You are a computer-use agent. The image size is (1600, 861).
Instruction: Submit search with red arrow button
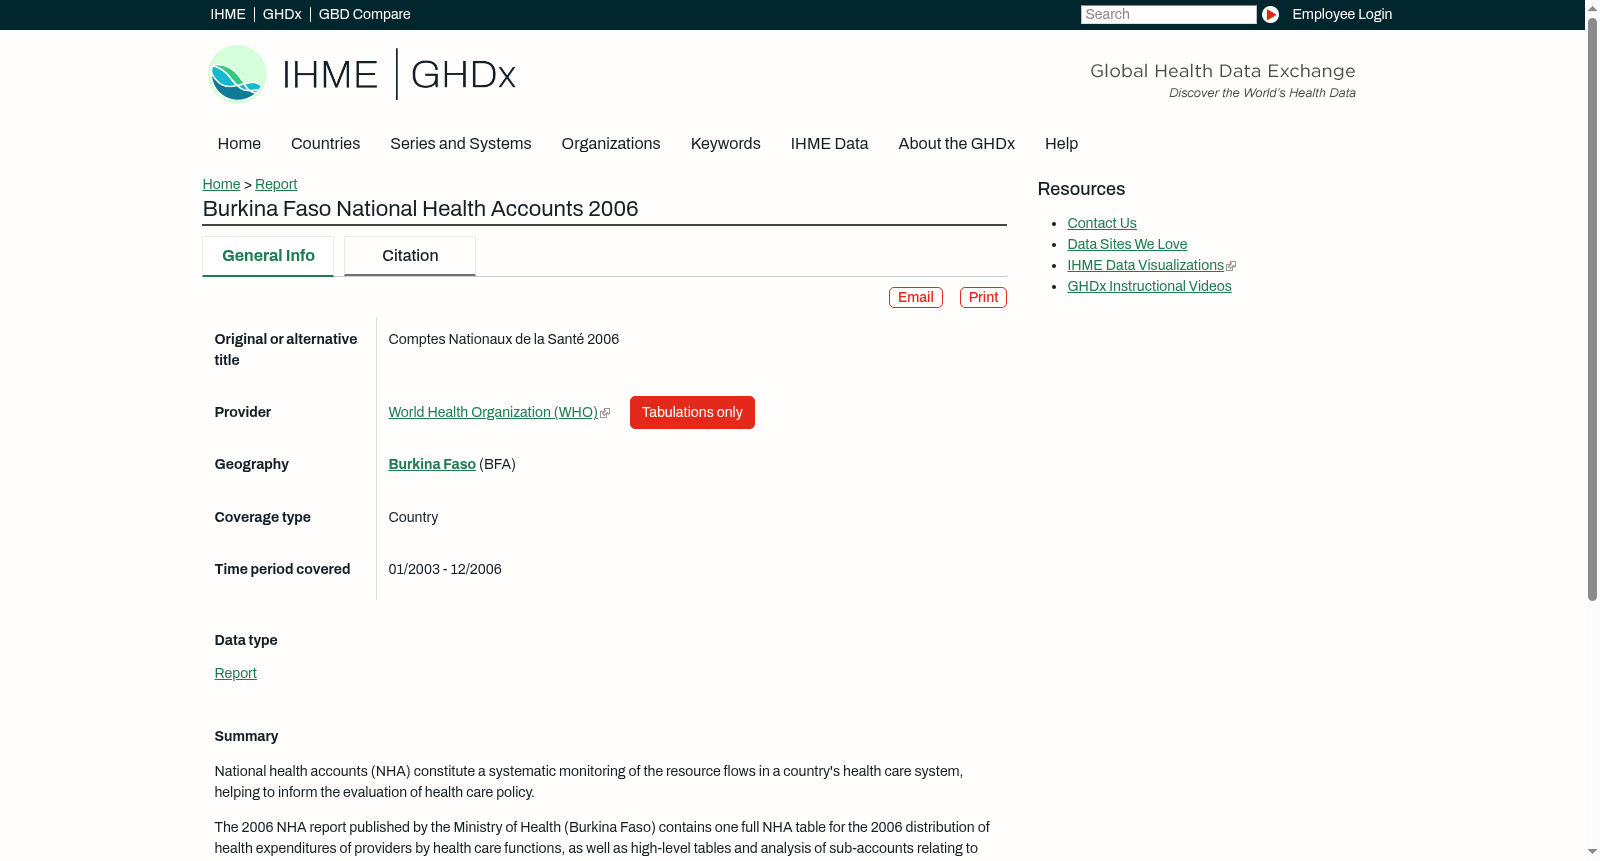1270,14
